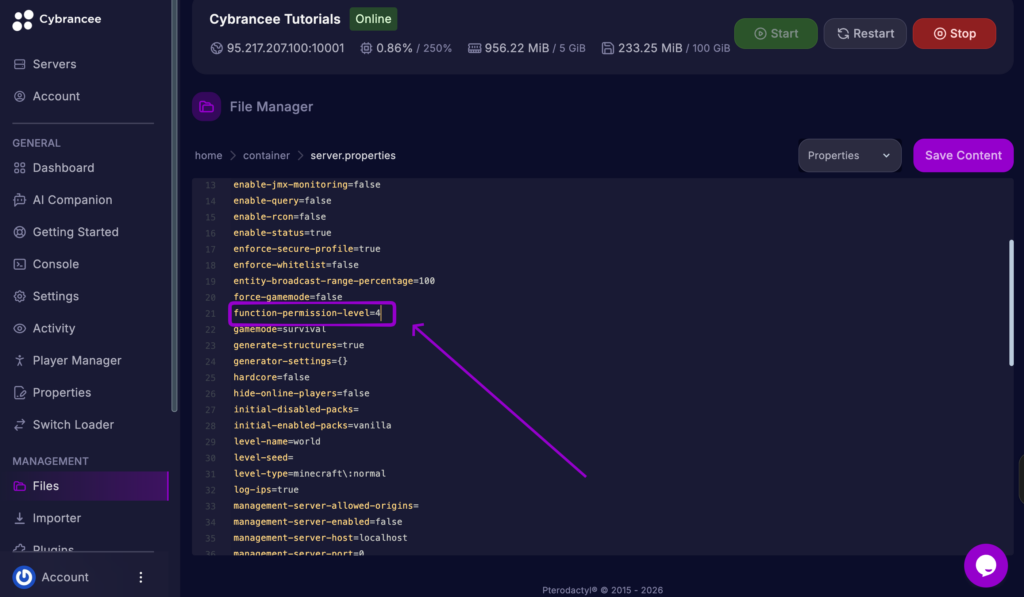Click the server IP 95.217.207.100:10001

(x=285, y=48)
